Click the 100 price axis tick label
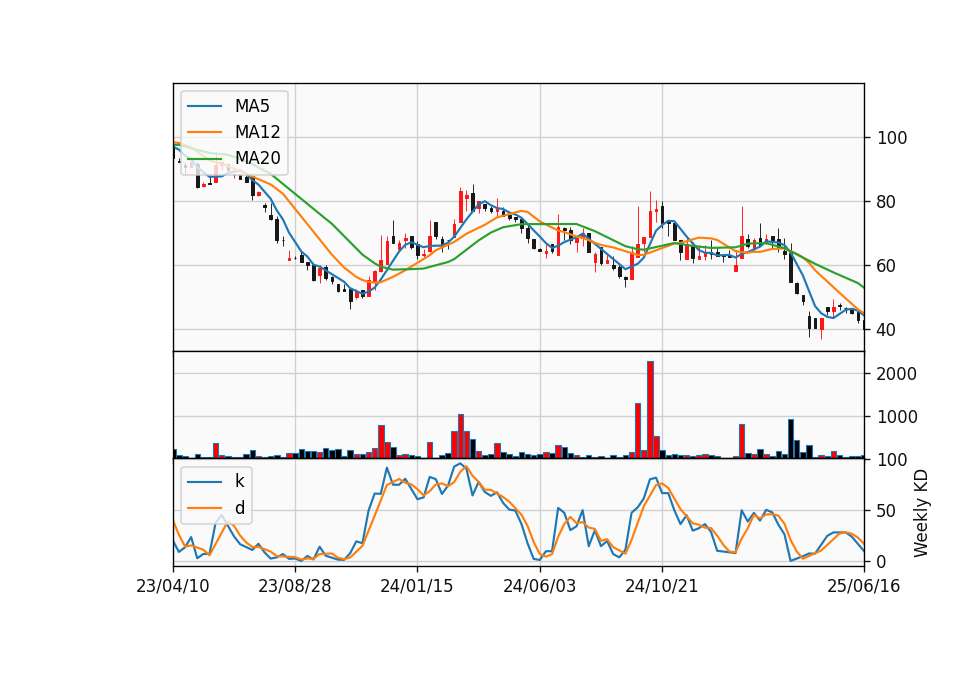The width and height of the screenshot is (960, 690). coord(892,138)
